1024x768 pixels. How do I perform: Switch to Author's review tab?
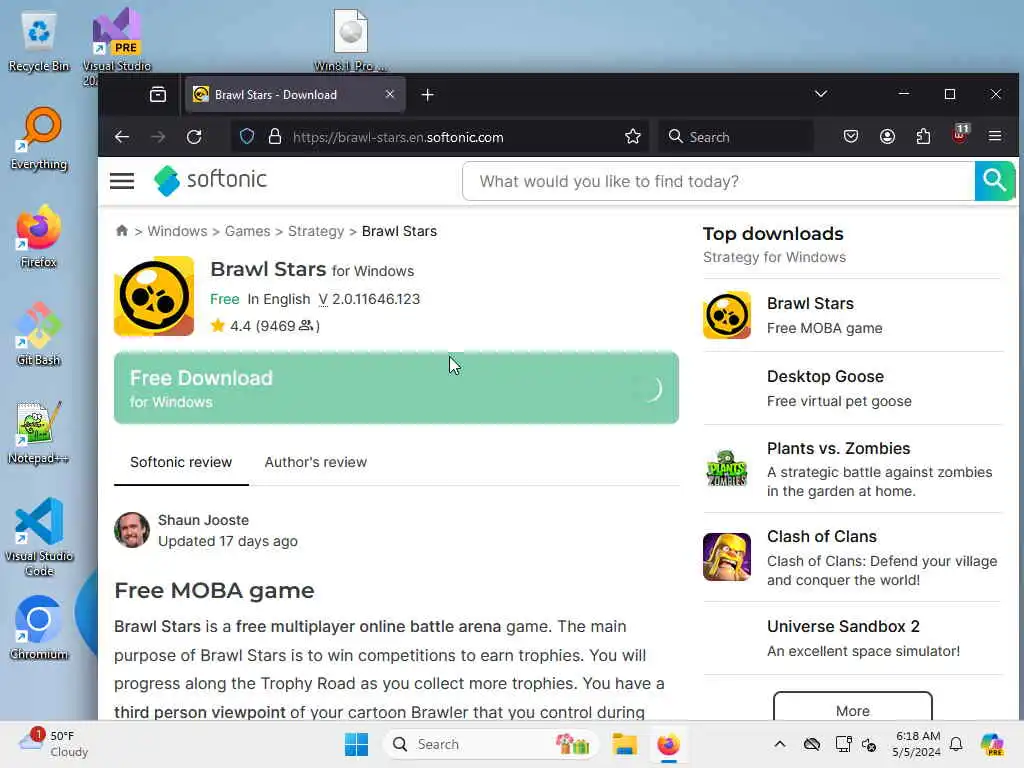pyautogui.click(x=315, y=462)
